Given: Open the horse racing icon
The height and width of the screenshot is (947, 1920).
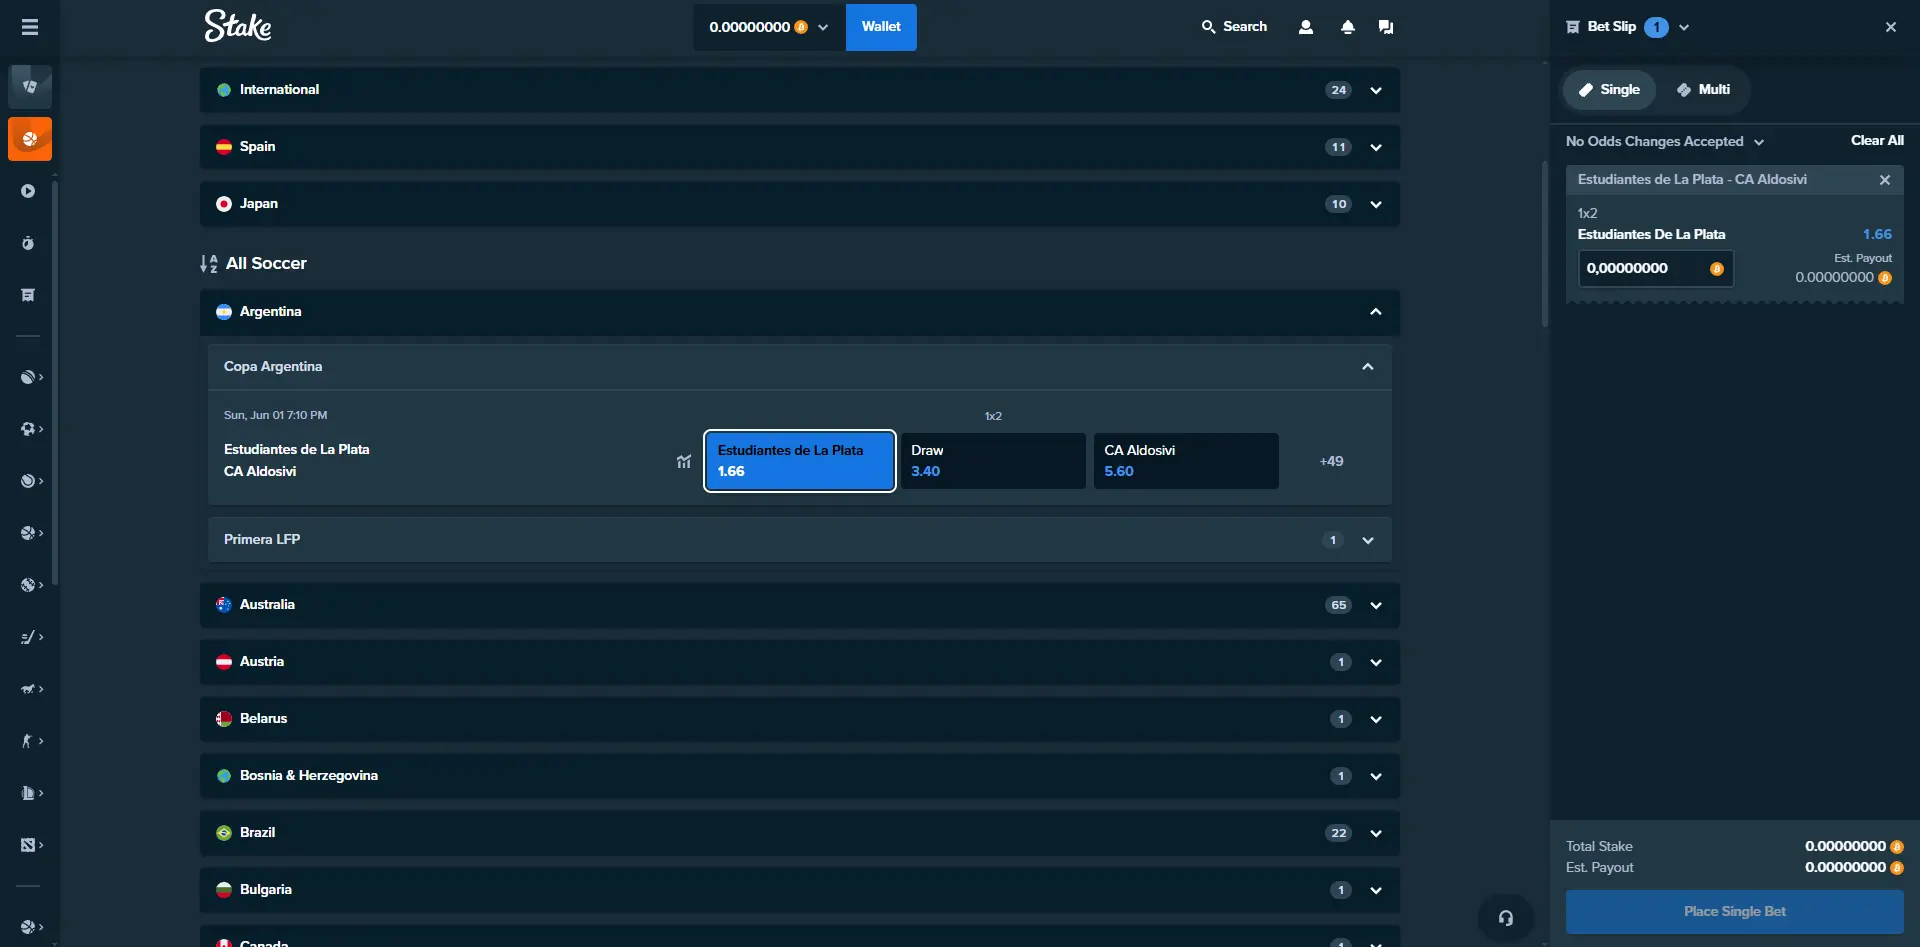Looking at the screenshot, I should [28, 689].
